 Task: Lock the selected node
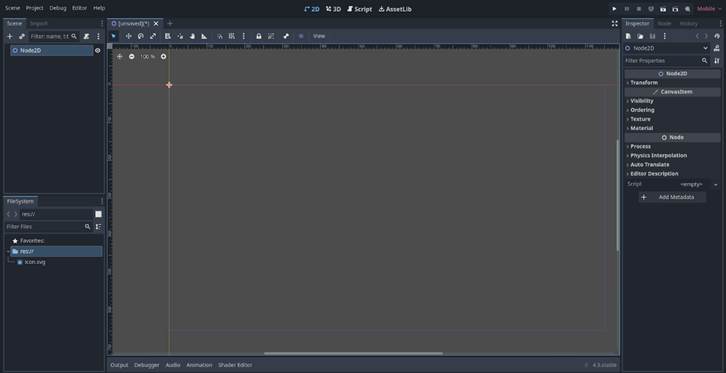[259, 36]
